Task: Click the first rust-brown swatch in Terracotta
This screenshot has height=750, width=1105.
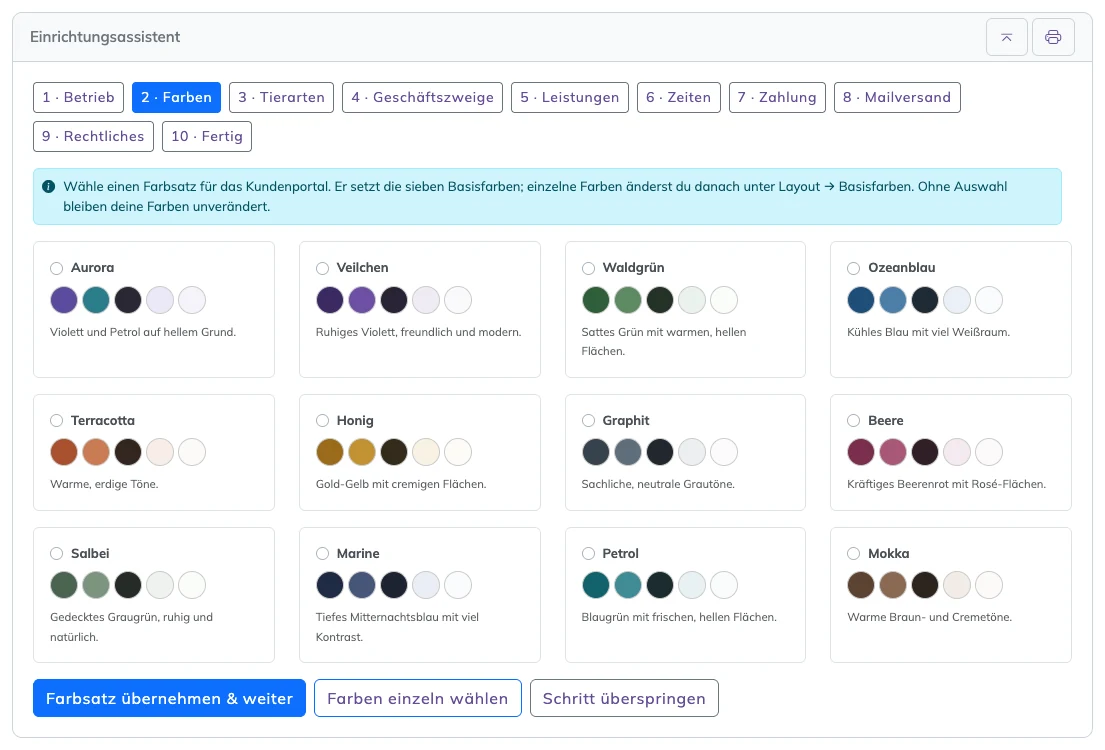Action: tap(64, 452)
